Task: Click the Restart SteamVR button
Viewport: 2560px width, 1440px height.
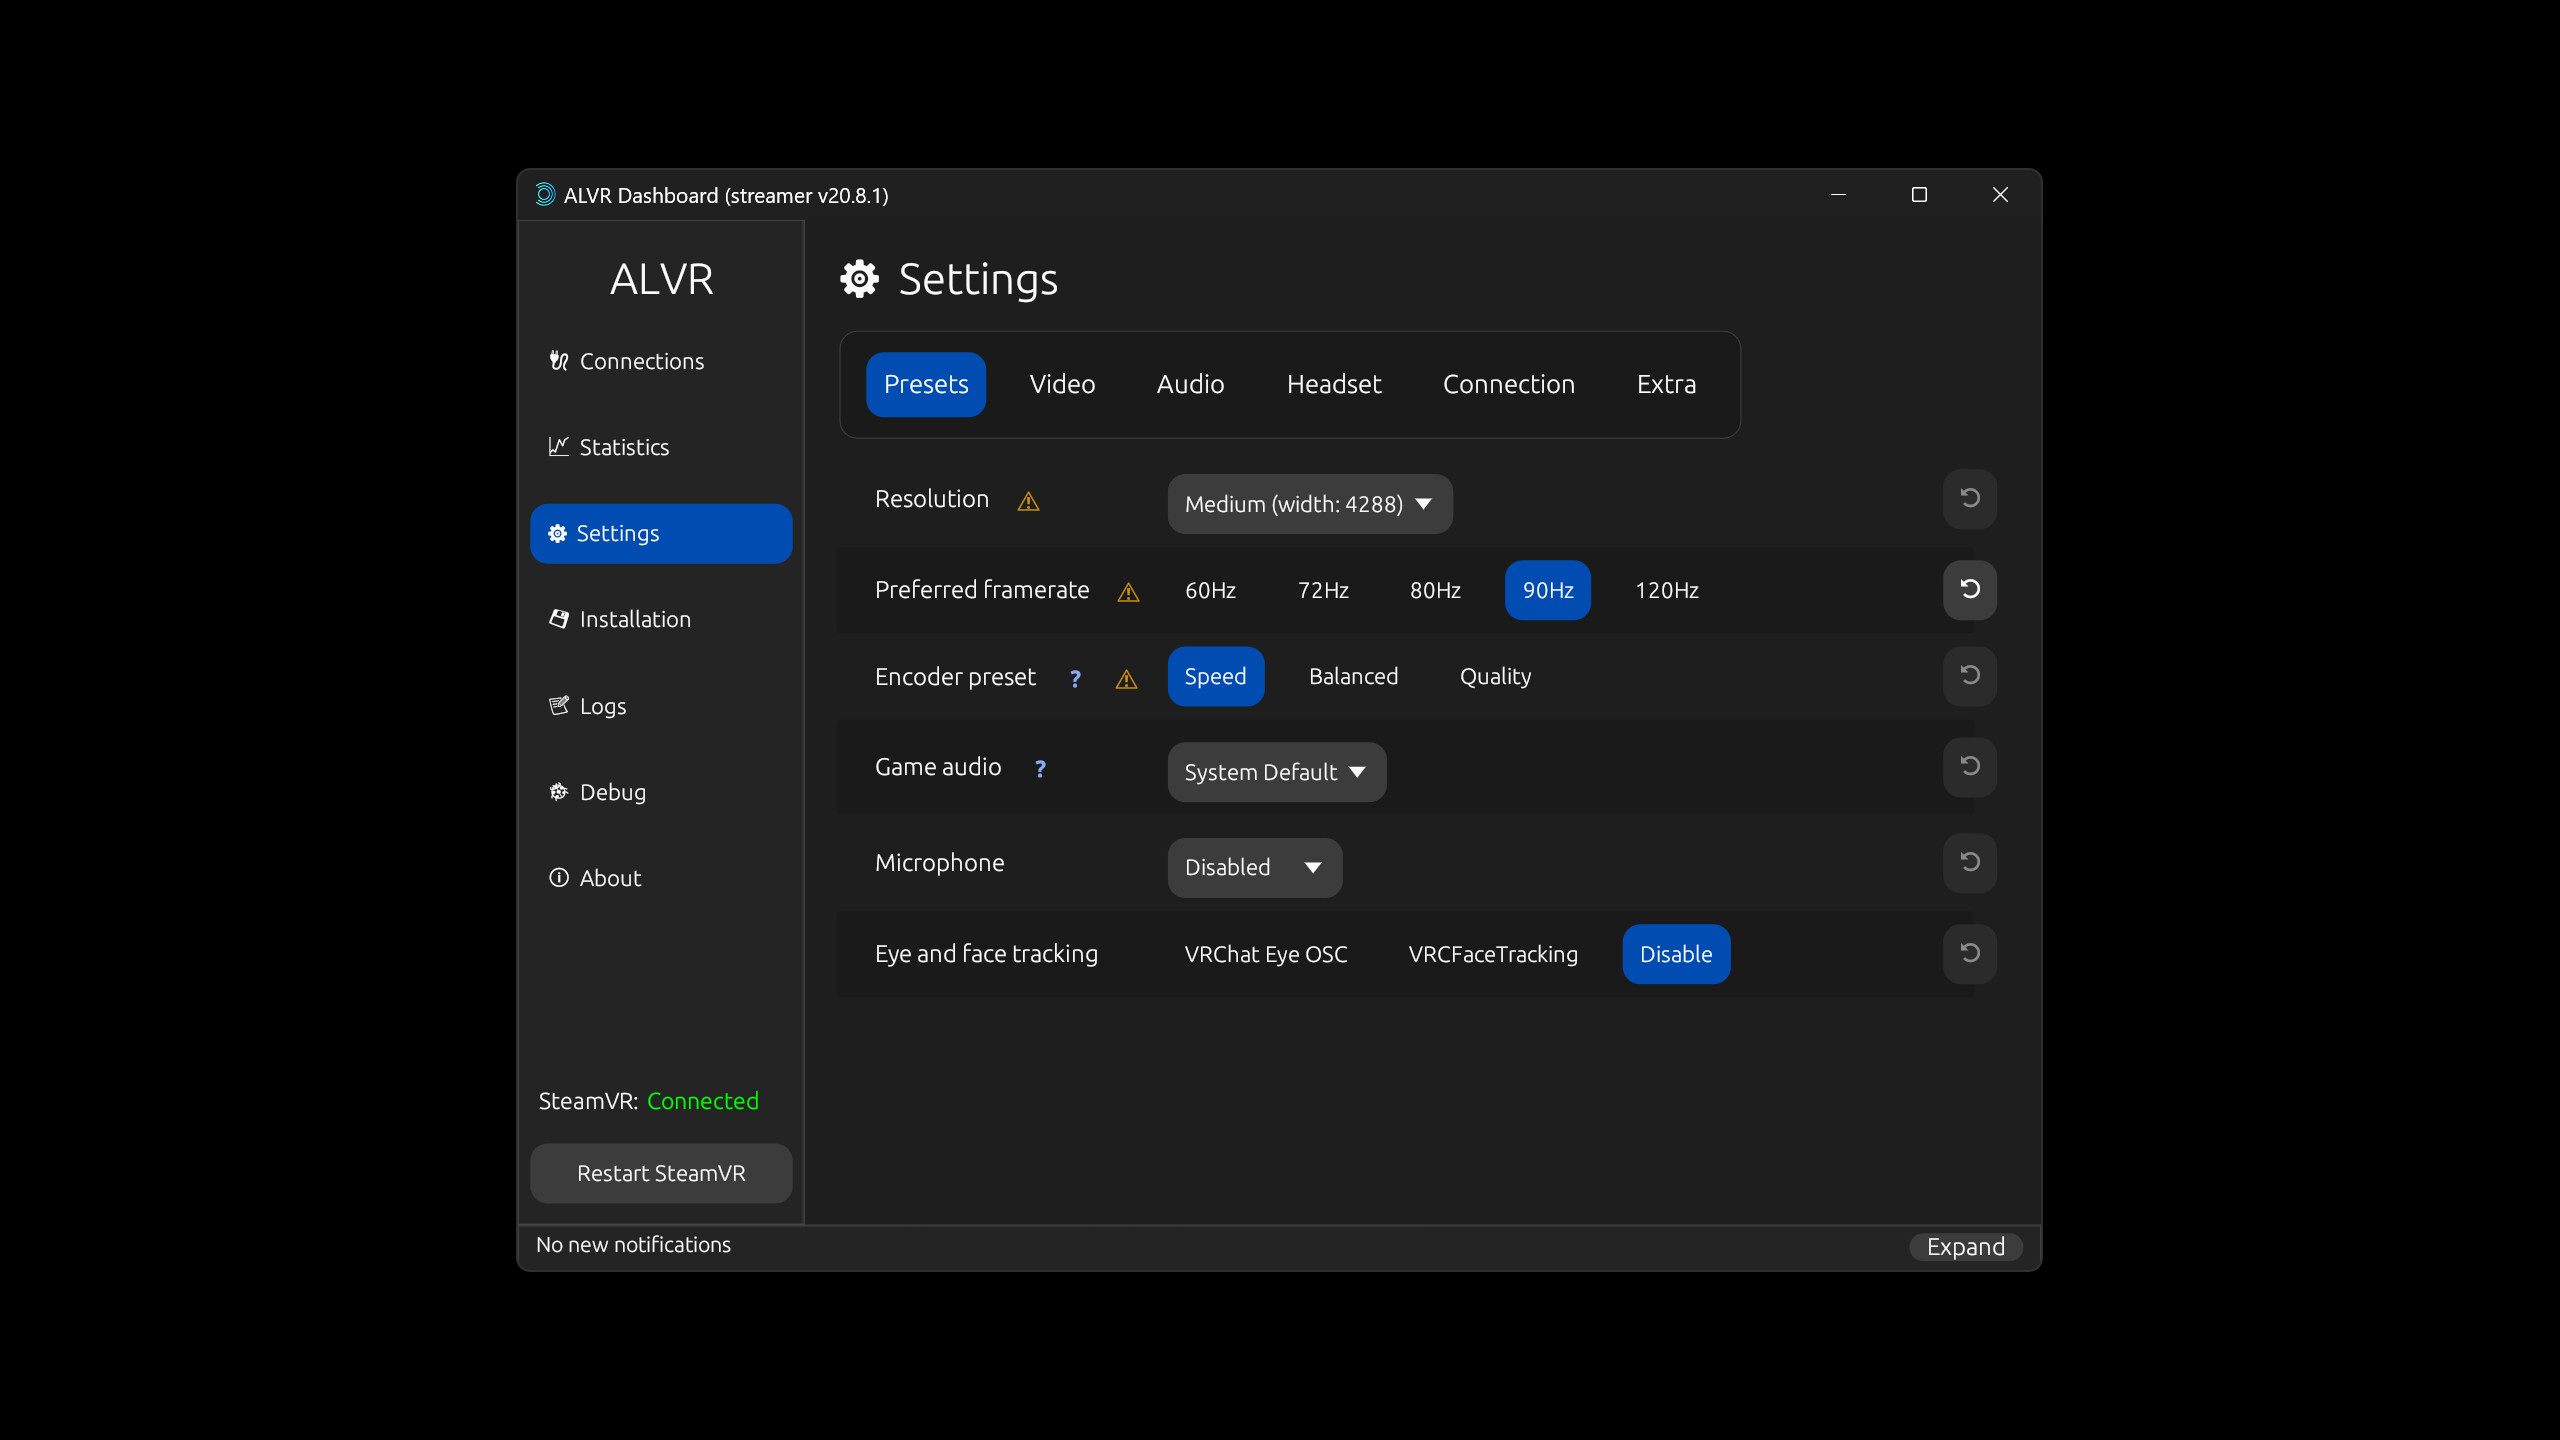Action: pyautogui.click(x=660, y=1172)
